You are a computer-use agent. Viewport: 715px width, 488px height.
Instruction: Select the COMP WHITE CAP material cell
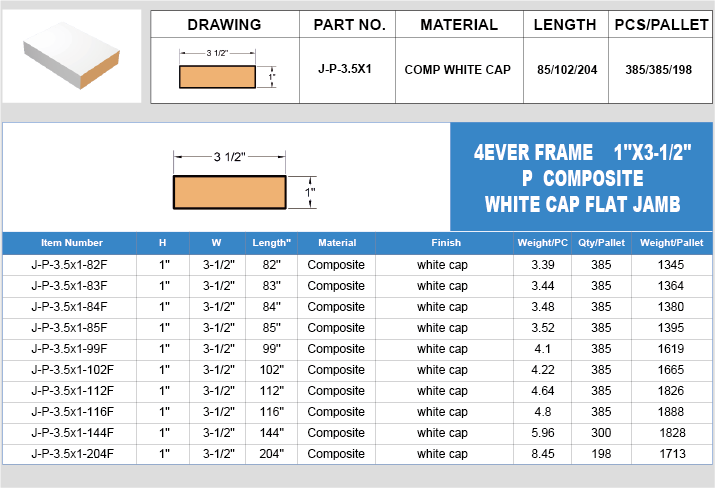(x=457, y=70)
